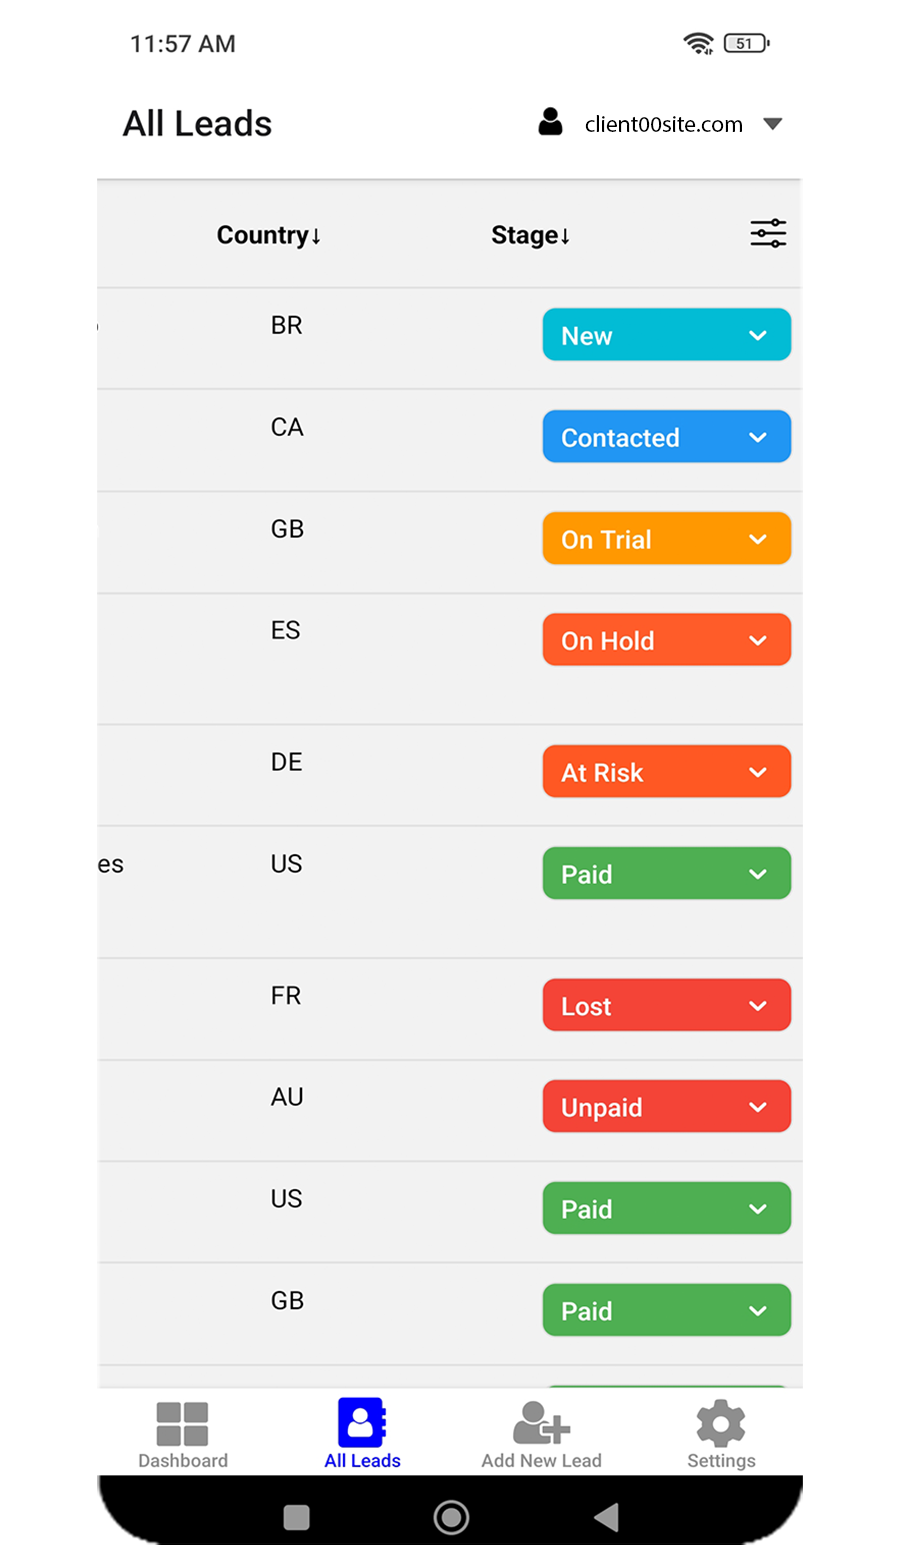This screenshot has height=1550, width=900.
Task: Change the Unpaid stage for AU lead
Action: click(x=666, y=1107)
